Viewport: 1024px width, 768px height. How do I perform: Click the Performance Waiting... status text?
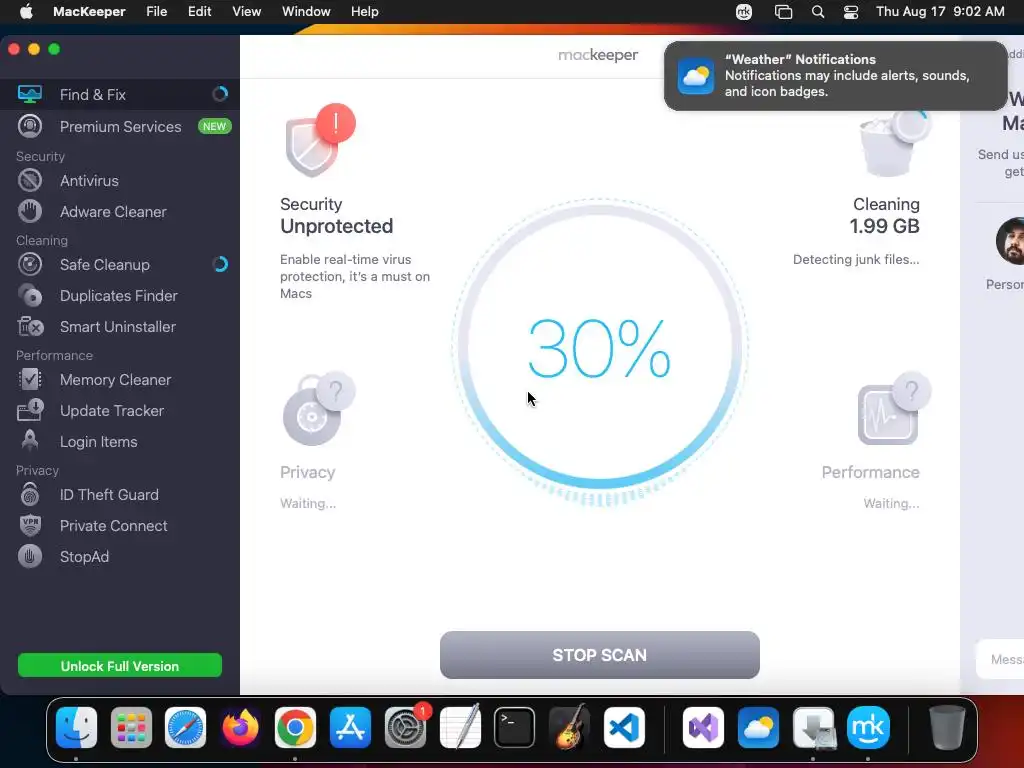(x=891, y=504)
